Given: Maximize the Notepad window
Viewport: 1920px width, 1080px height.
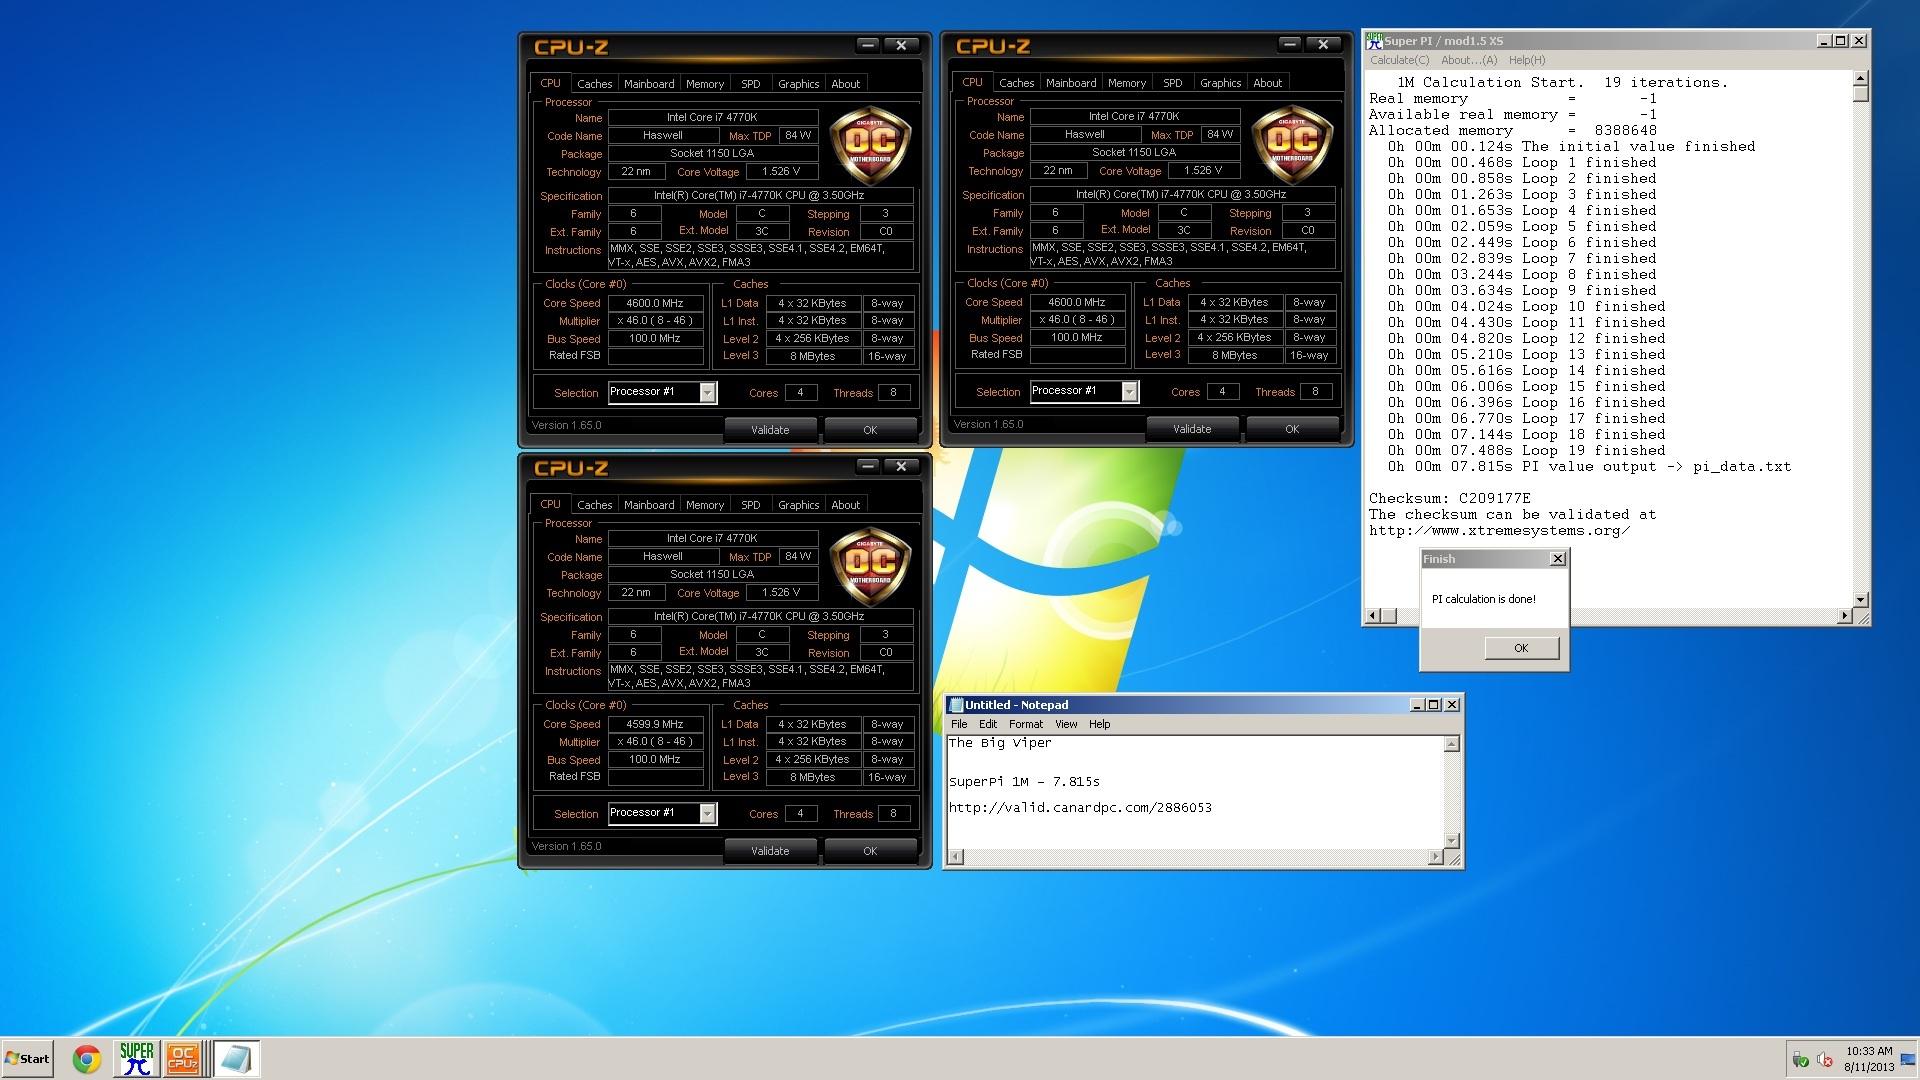Looking at the screenshot, I should pos(1433,705).
